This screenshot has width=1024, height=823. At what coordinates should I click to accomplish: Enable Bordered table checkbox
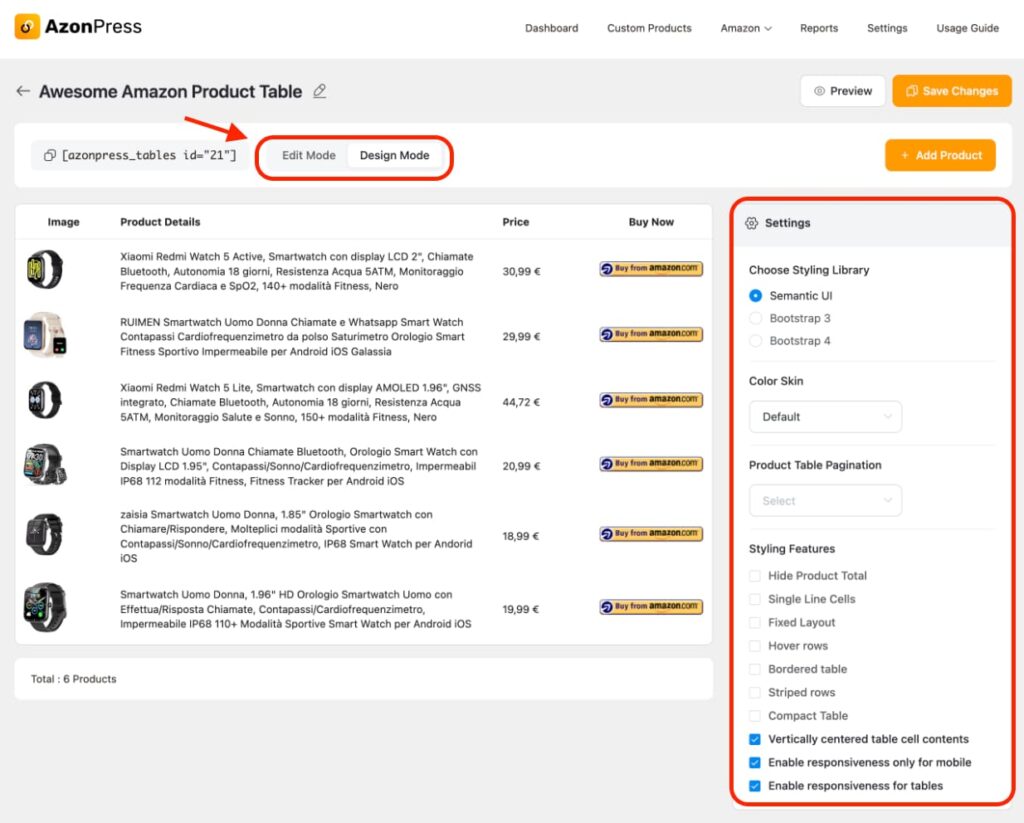755,669
